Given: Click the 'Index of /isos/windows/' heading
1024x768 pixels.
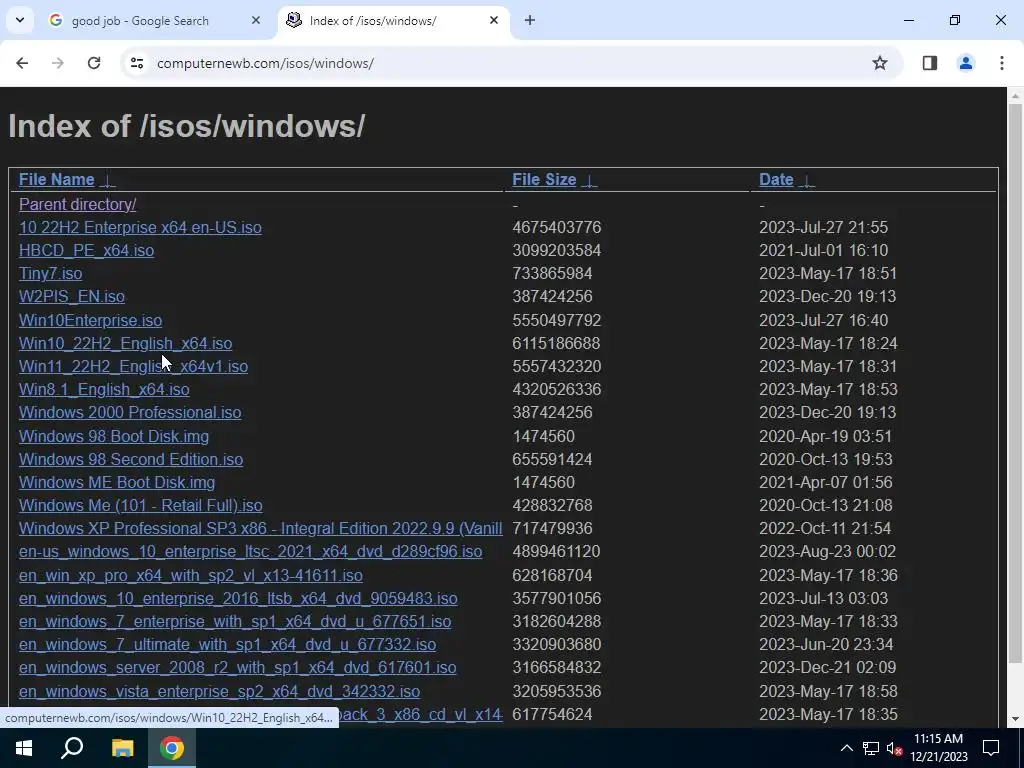Looking at the screenshot, I should coord(187,126).
